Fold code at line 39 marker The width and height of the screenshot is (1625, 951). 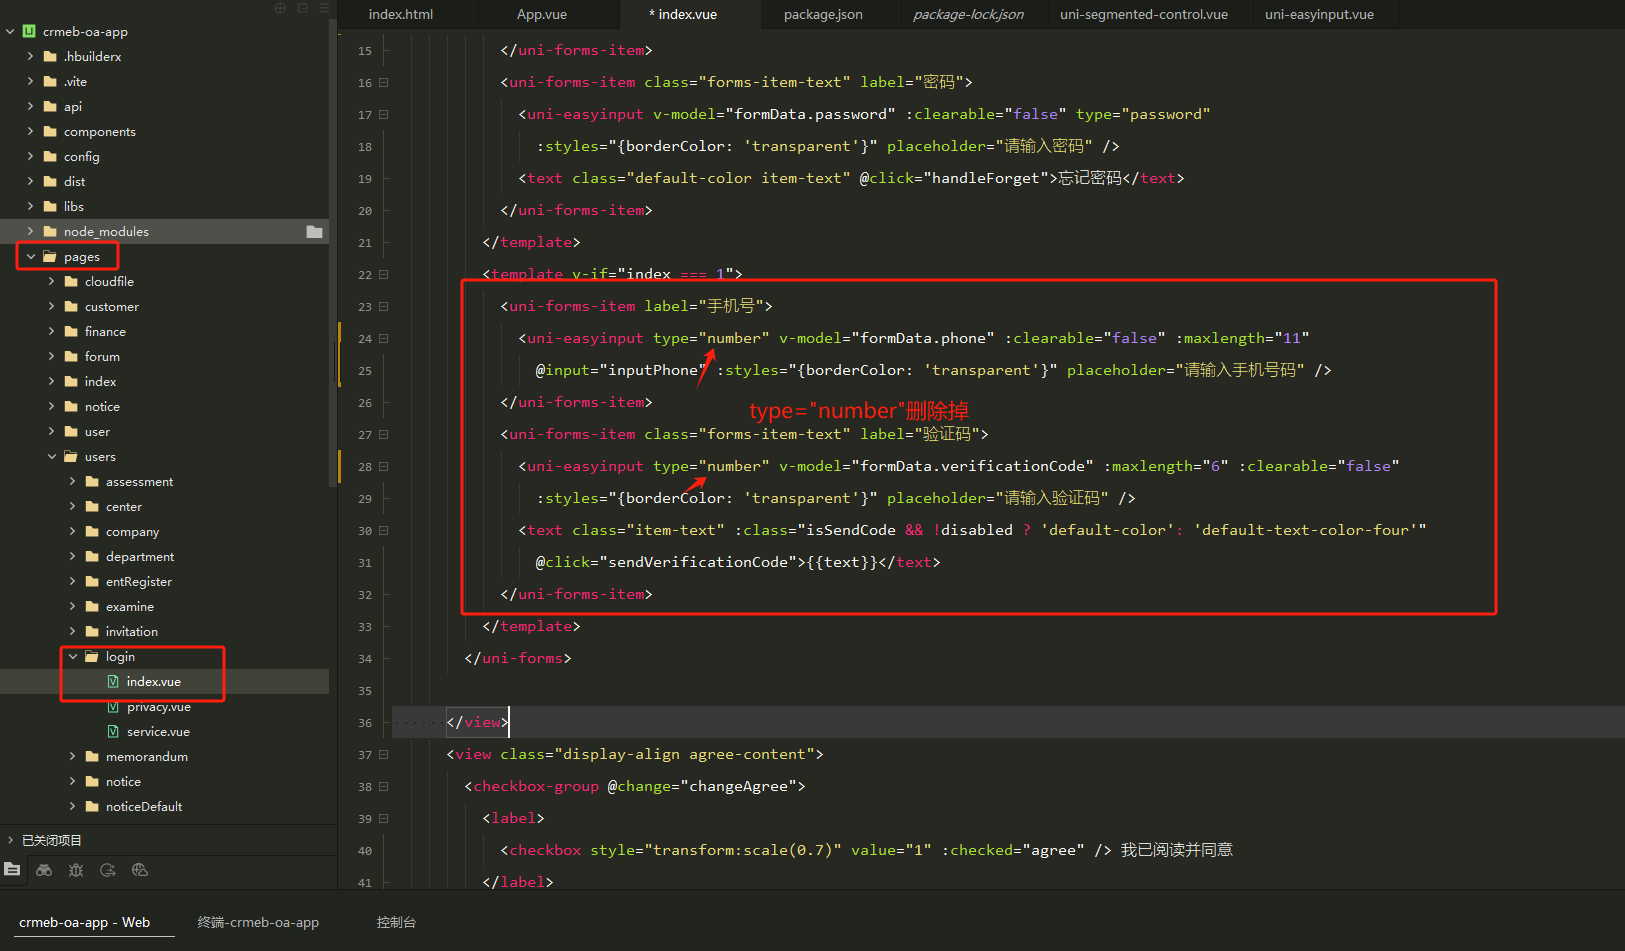pos(384,818)
